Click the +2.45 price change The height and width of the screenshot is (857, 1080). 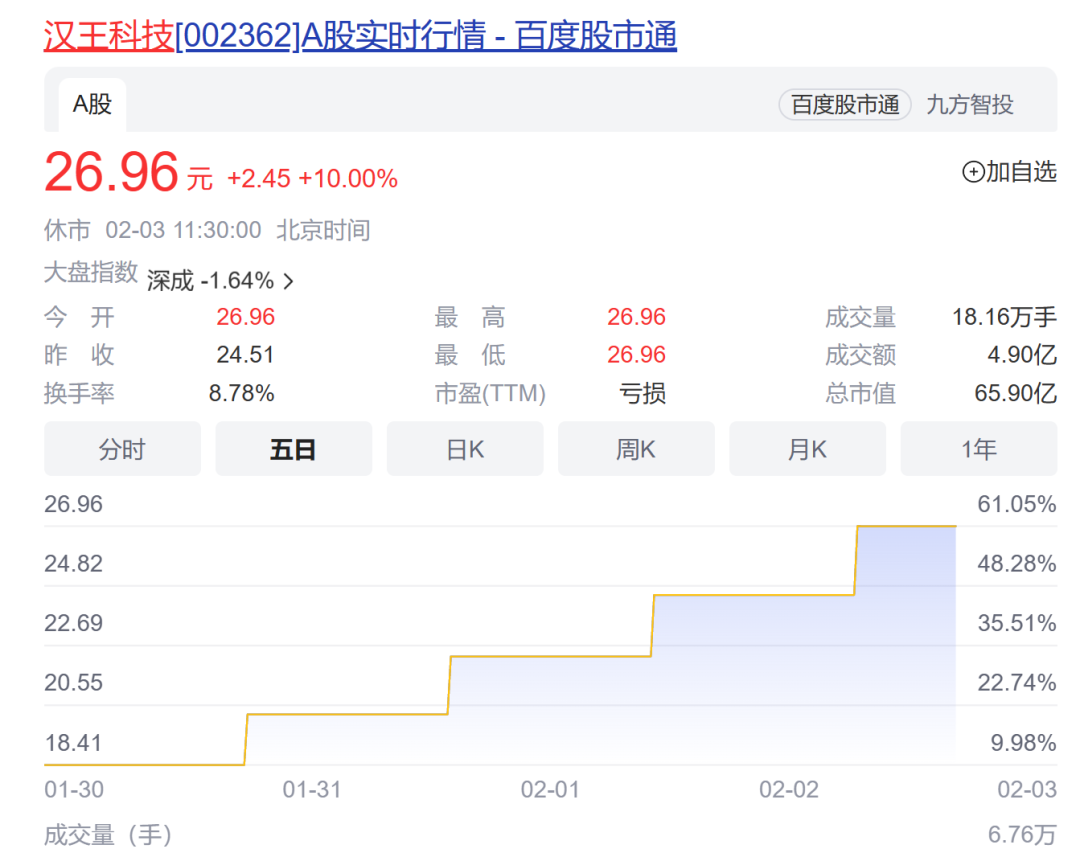point(259,178)
